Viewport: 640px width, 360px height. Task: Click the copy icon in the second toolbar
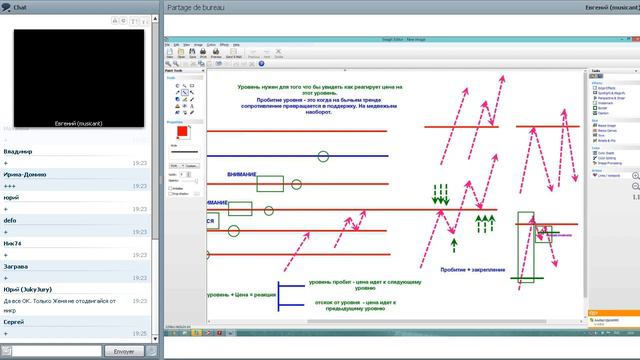[201, 64]
